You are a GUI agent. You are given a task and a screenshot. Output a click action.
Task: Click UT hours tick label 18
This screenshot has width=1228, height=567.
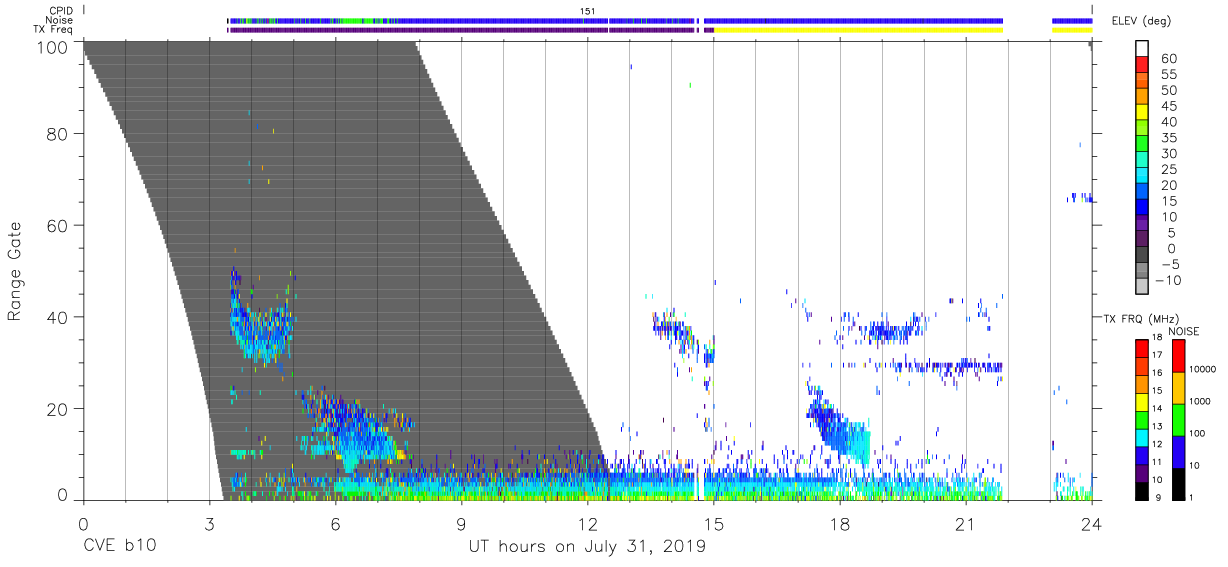tap(840, 524)
